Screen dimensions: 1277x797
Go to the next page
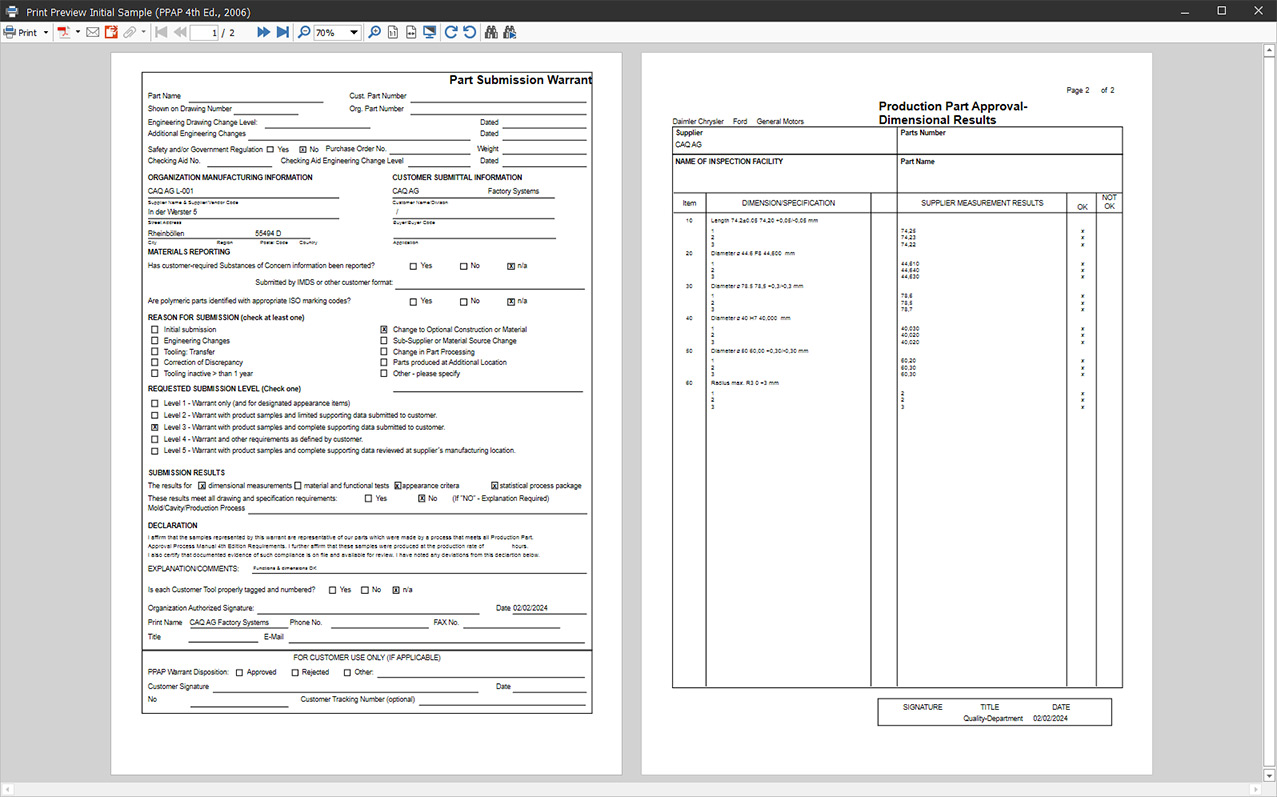click(263, 33)
